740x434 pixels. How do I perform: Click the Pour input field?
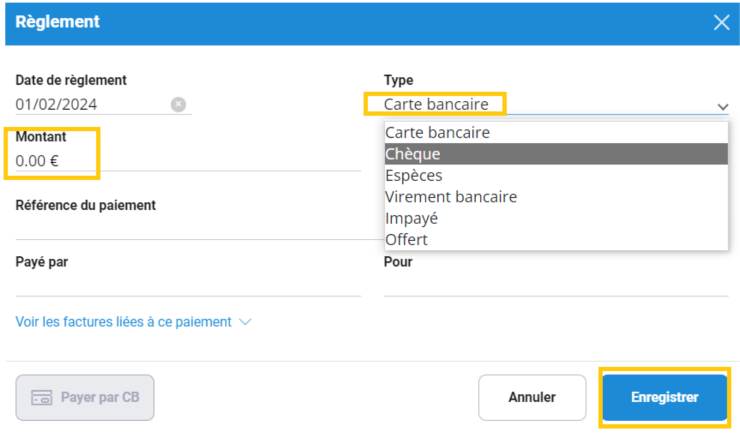(x=555, y=284)
